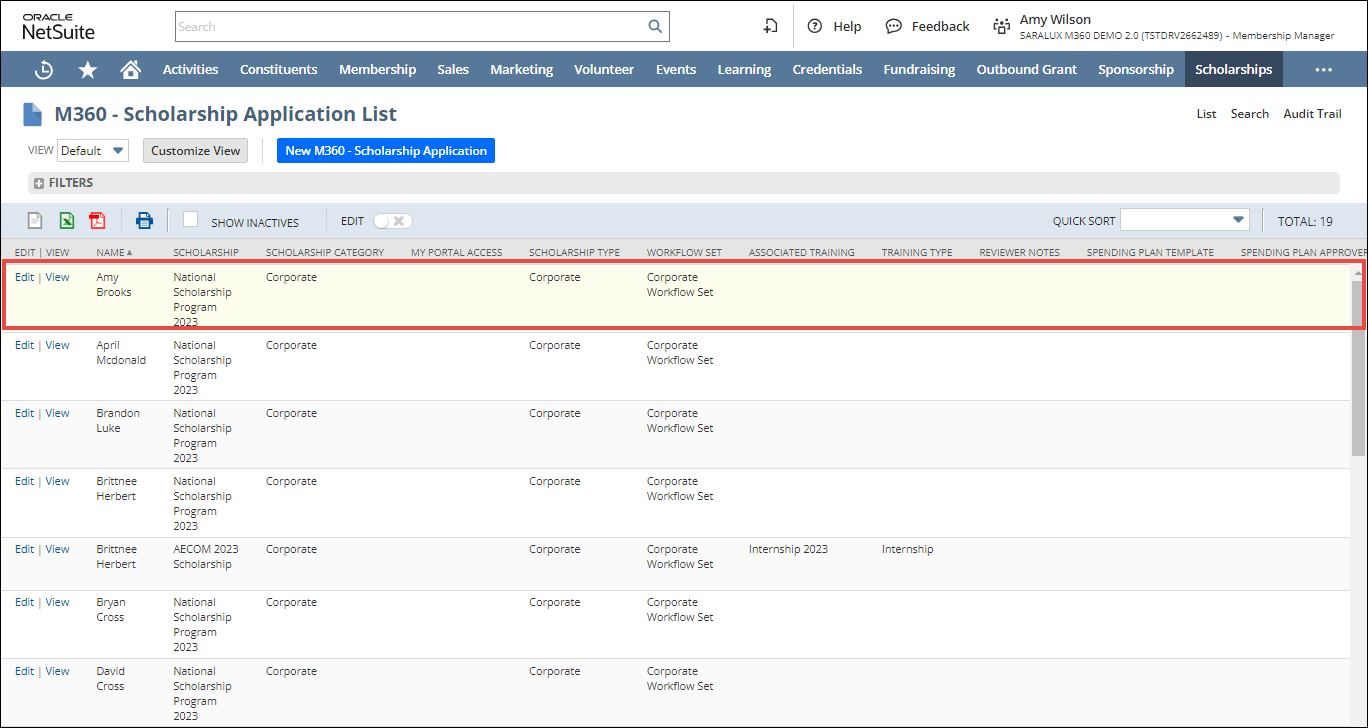Expand the Filters section
Viewport: 1368px width, 728px height.
(40, 183)
